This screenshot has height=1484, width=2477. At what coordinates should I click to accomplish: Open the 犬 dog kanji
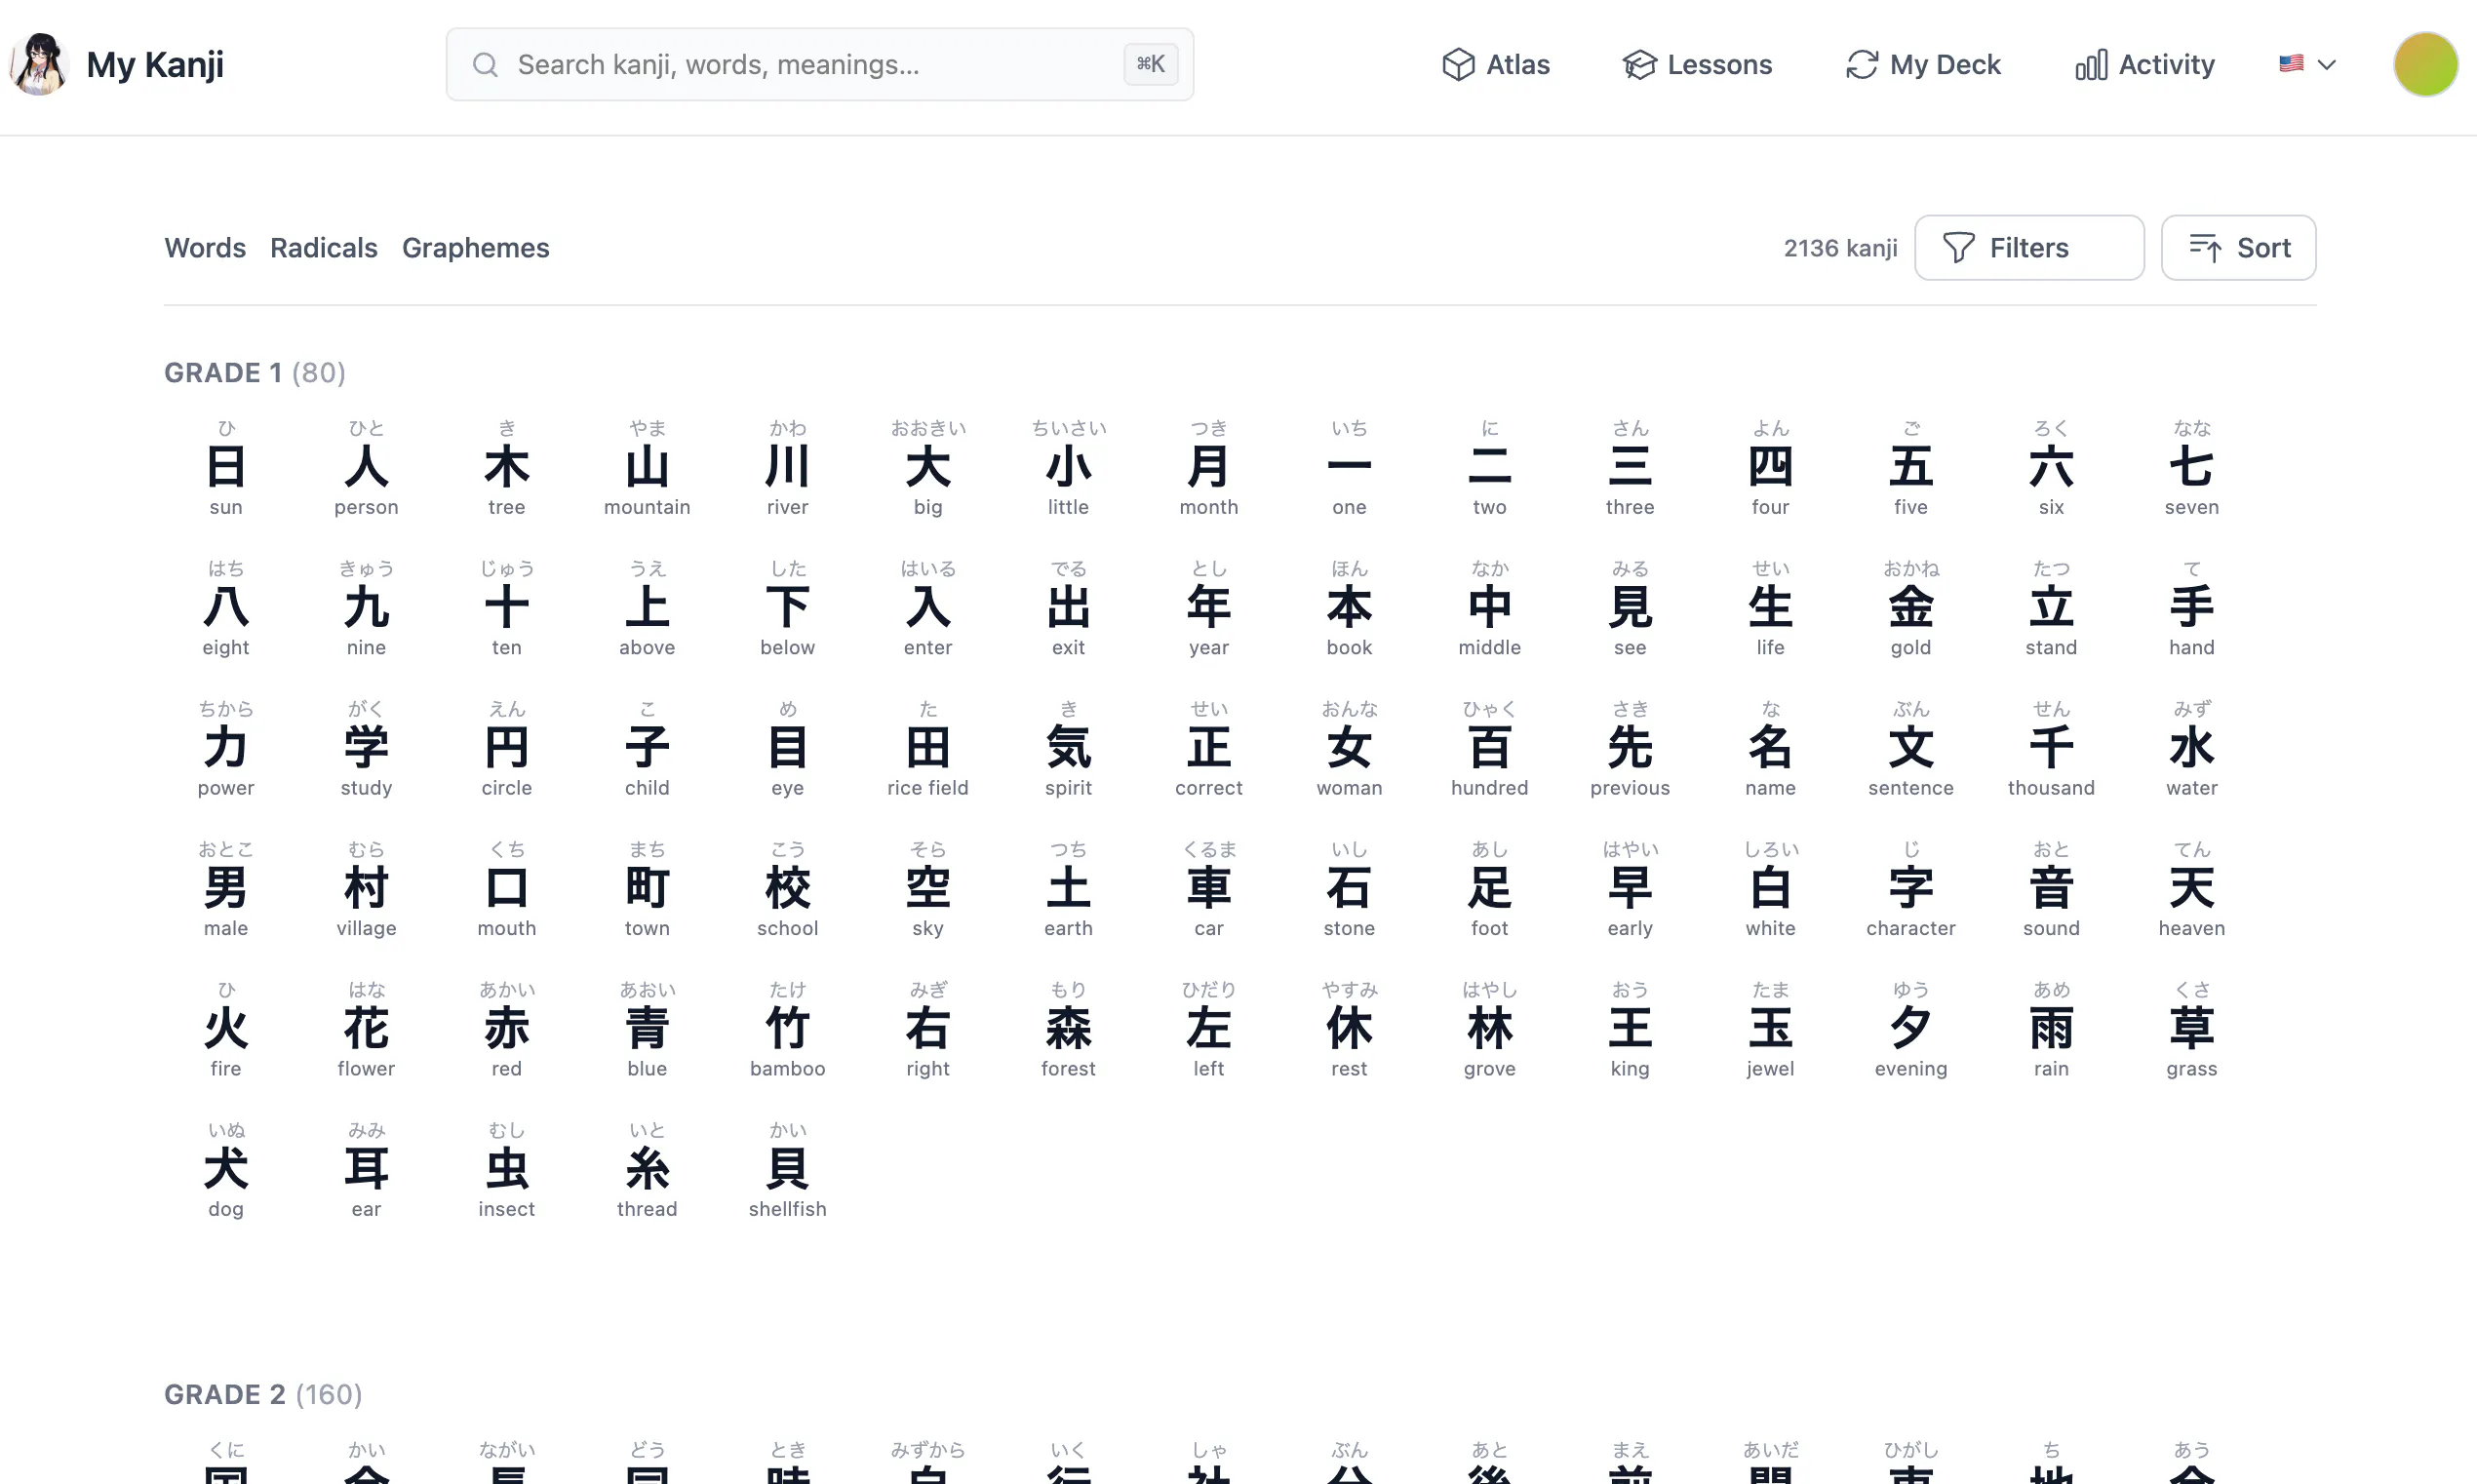pyautogui.click(x=226, y=1169)
